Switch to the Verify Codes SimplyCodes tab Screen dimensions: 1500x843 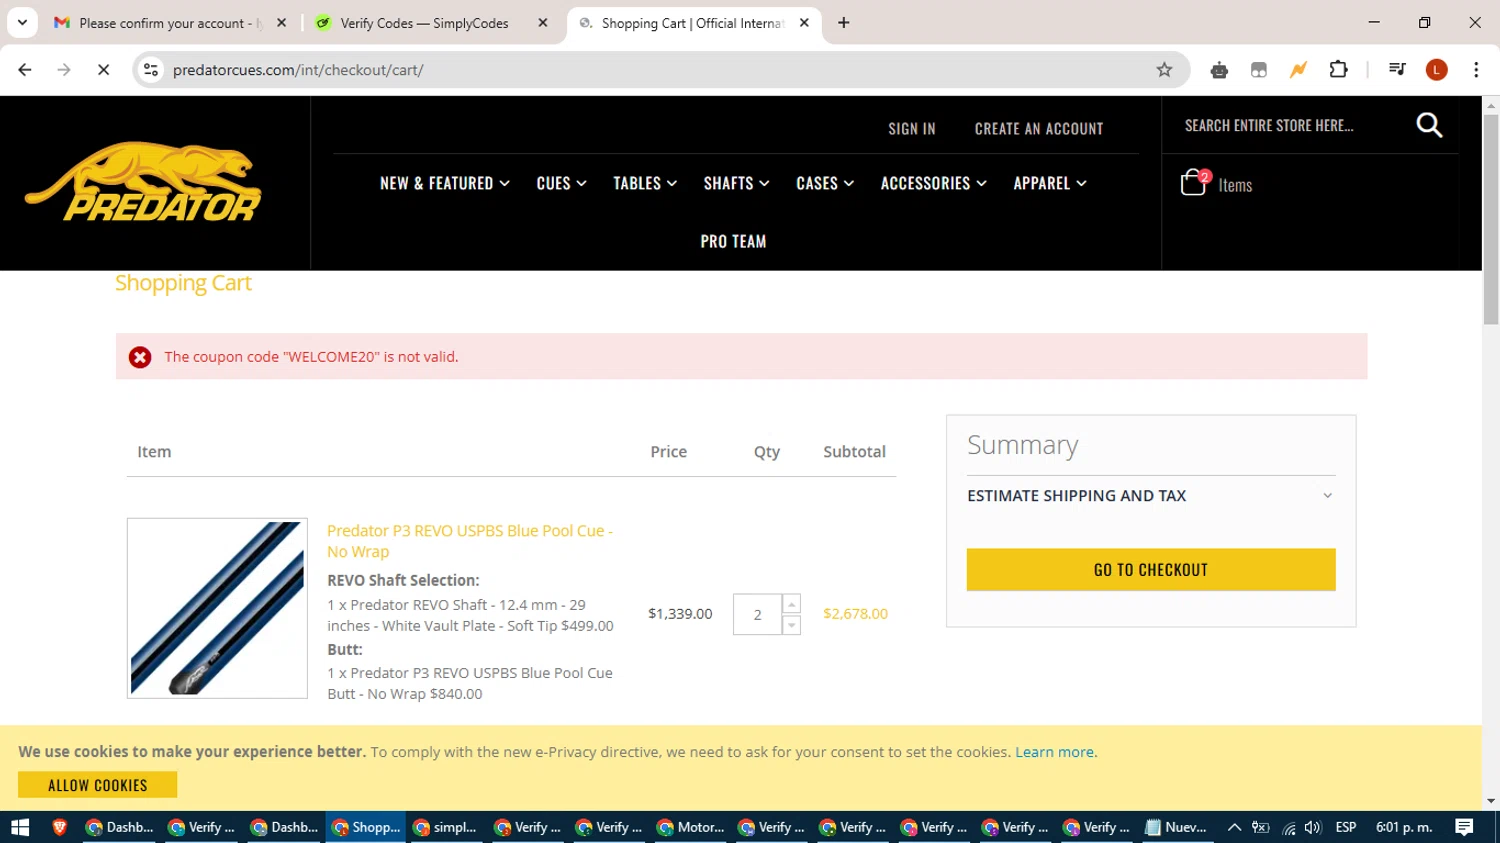click(x=431, y=23)
